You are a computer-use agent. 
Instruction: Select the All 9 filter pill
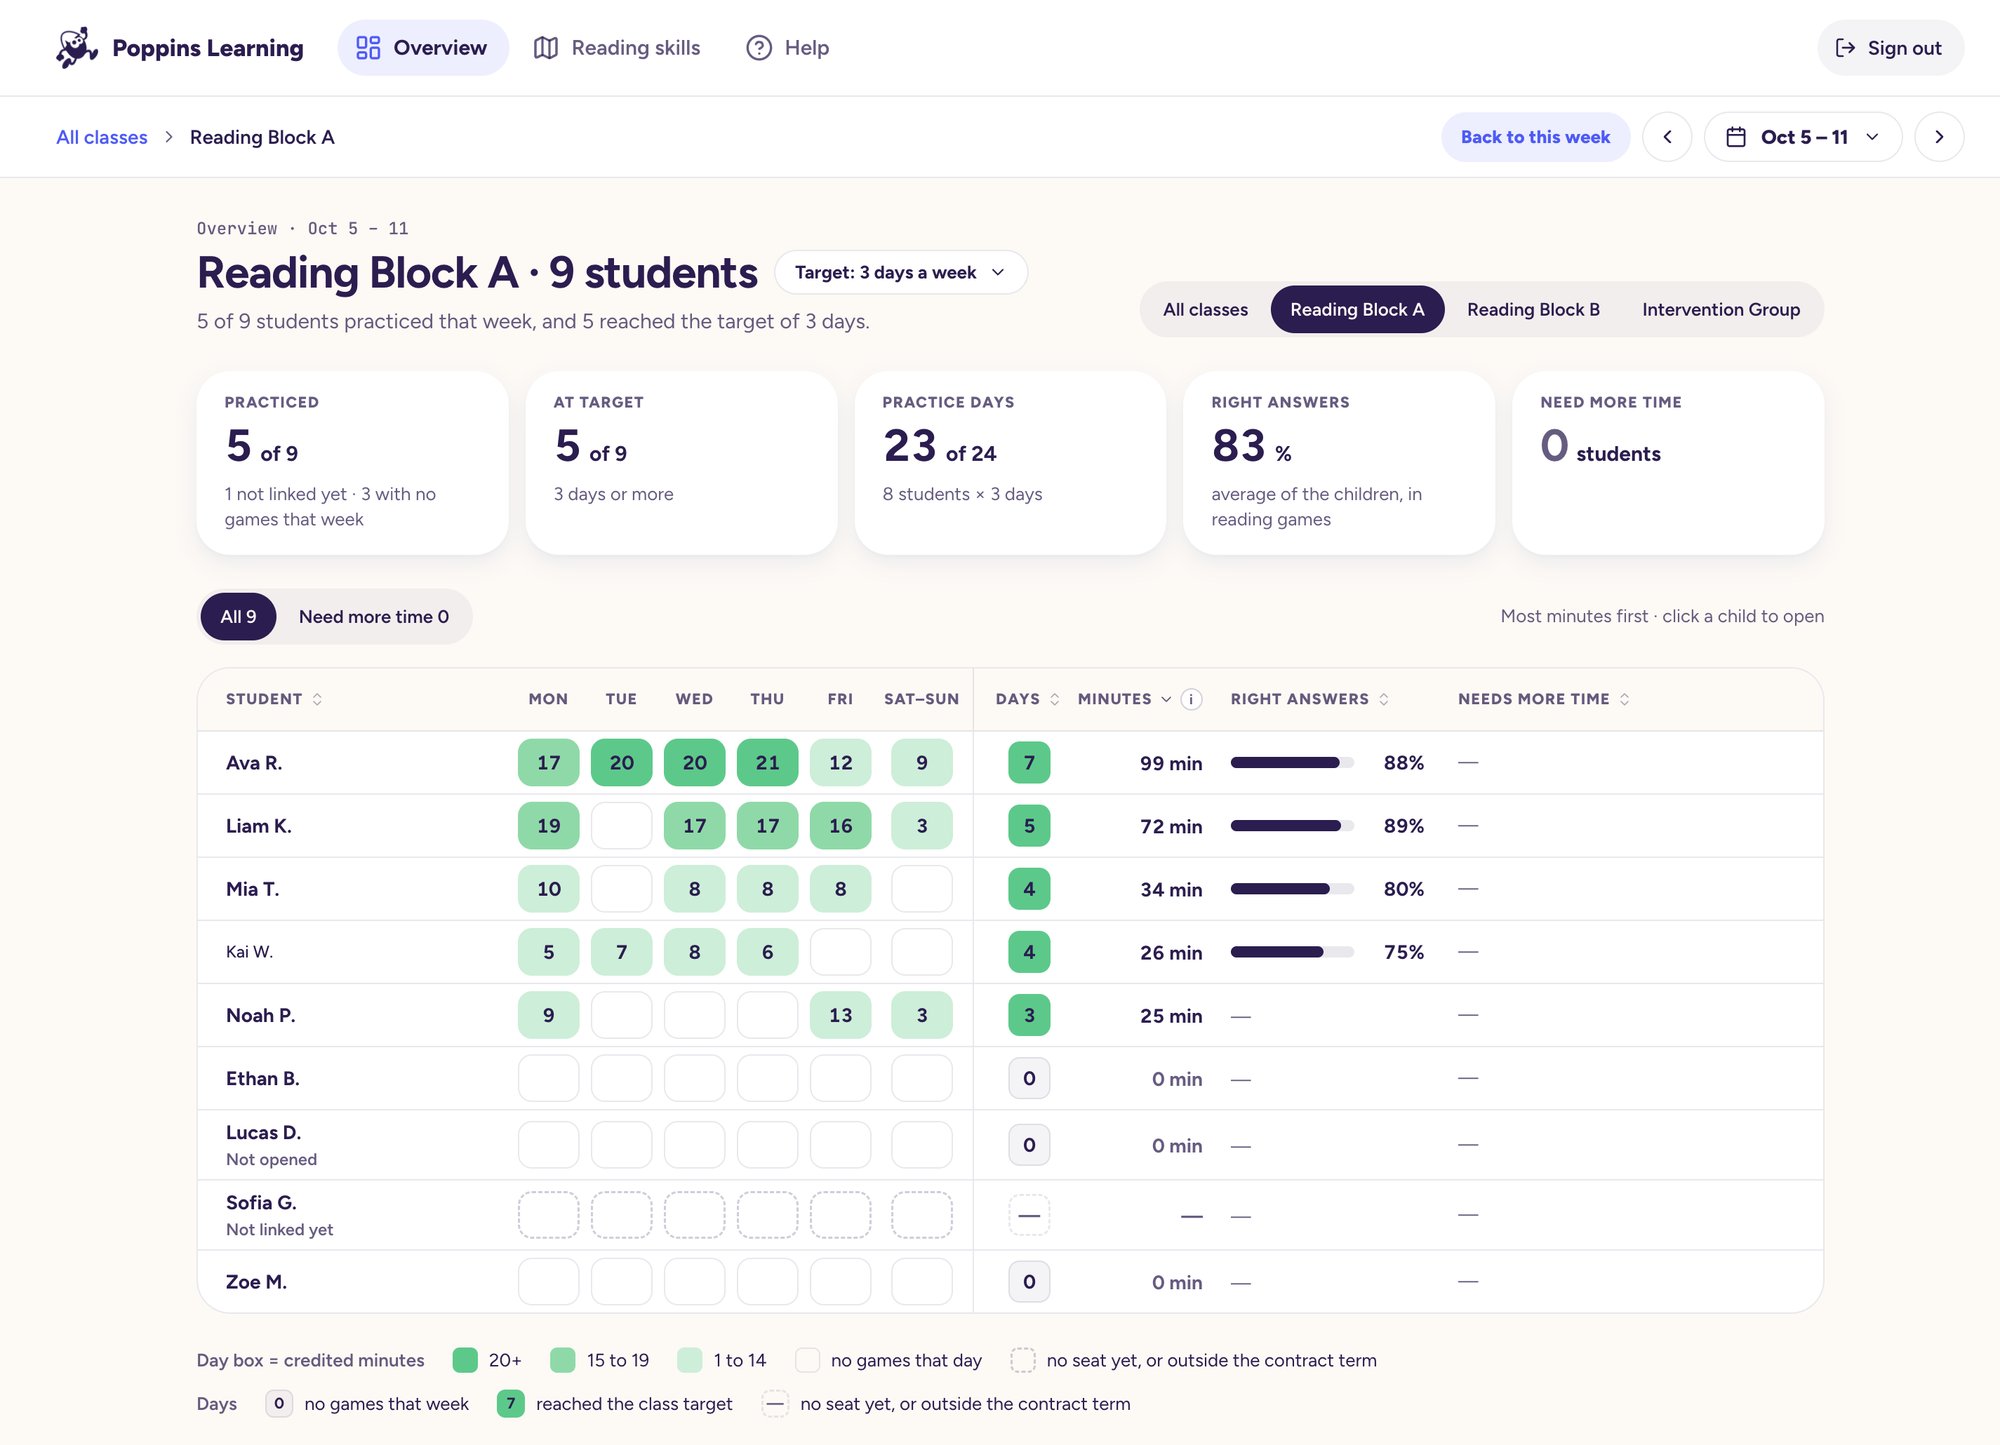[238, 616]
